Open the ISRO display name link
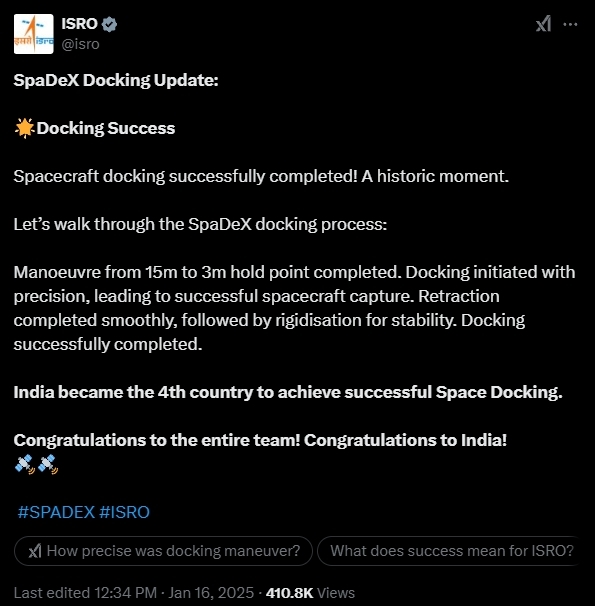The width and height of the screenshot is (595, 606). (x=80, y=24)
